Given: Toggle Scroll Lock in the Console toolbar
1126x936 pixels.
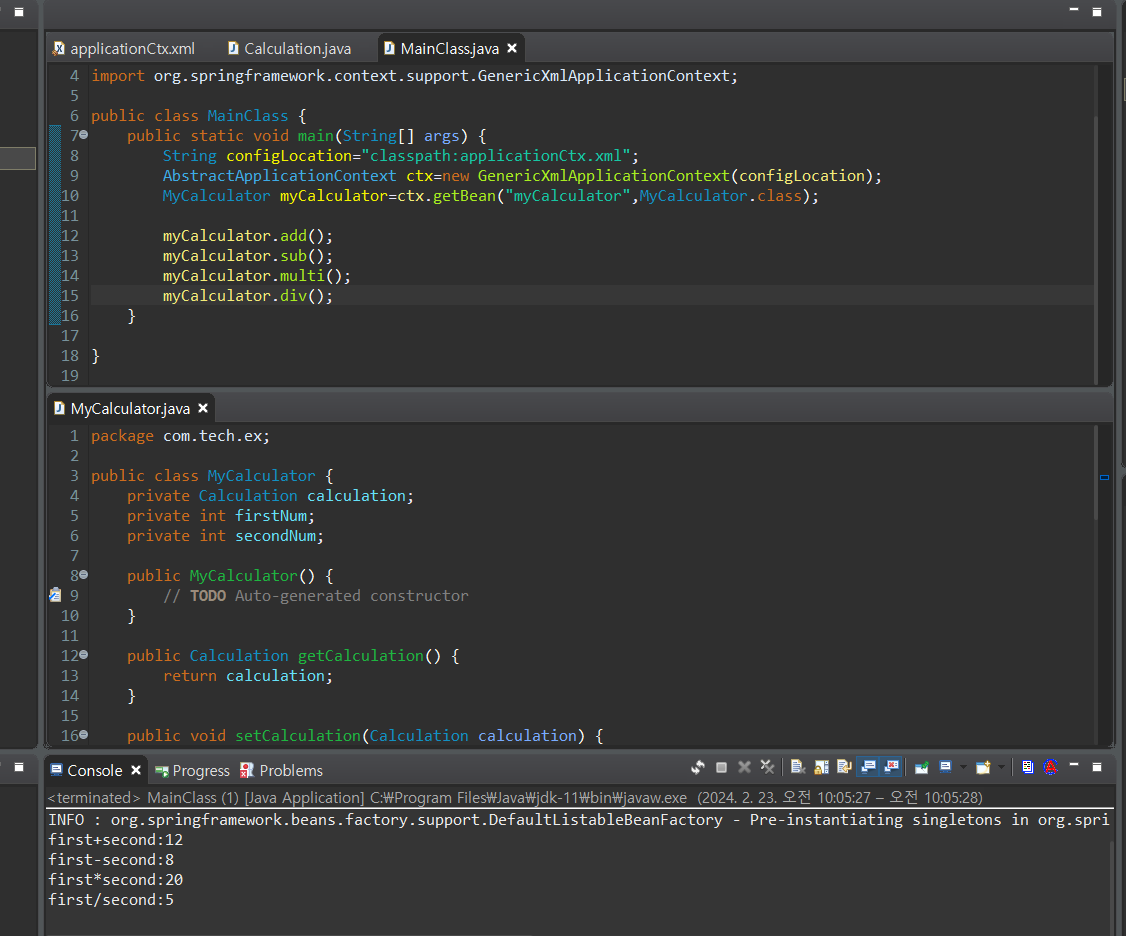Looking at the screenshot, I should [821, 767].
